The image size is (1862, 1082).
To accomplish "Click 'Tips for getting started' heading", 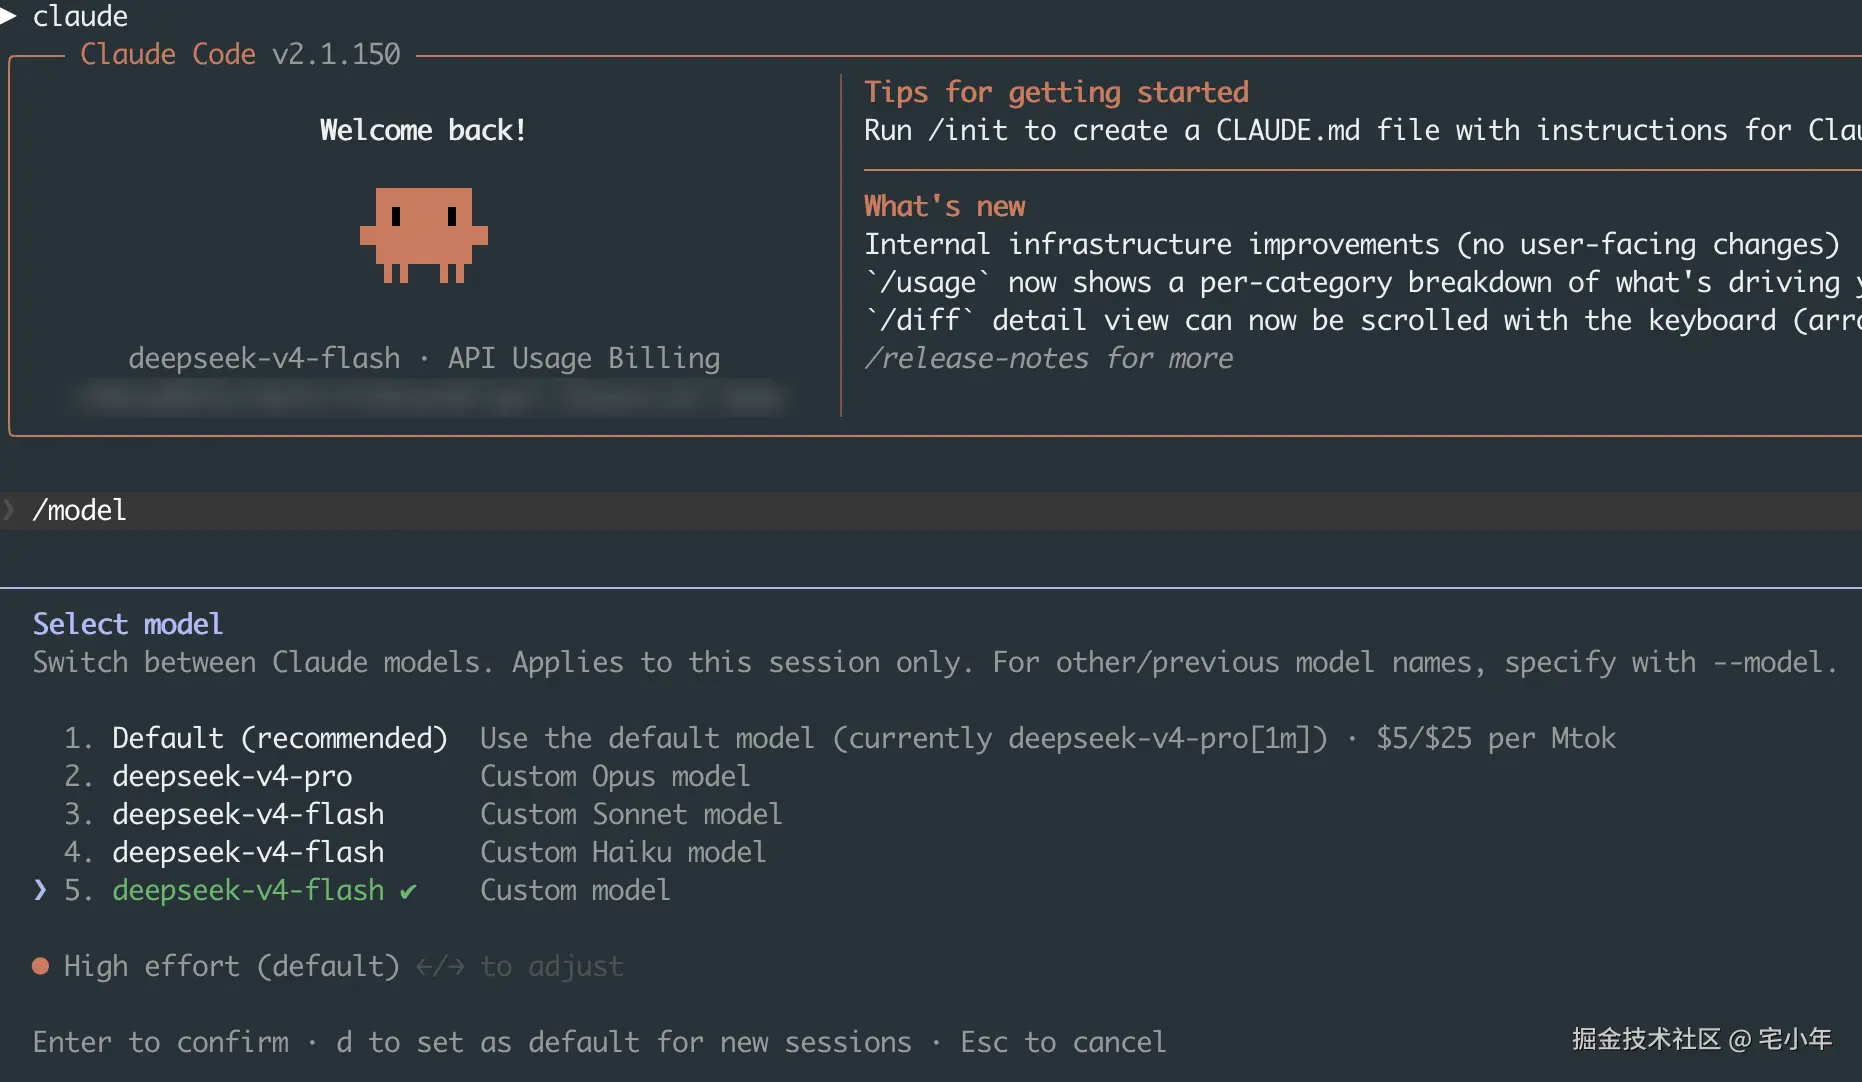I will coord(1057,92).
